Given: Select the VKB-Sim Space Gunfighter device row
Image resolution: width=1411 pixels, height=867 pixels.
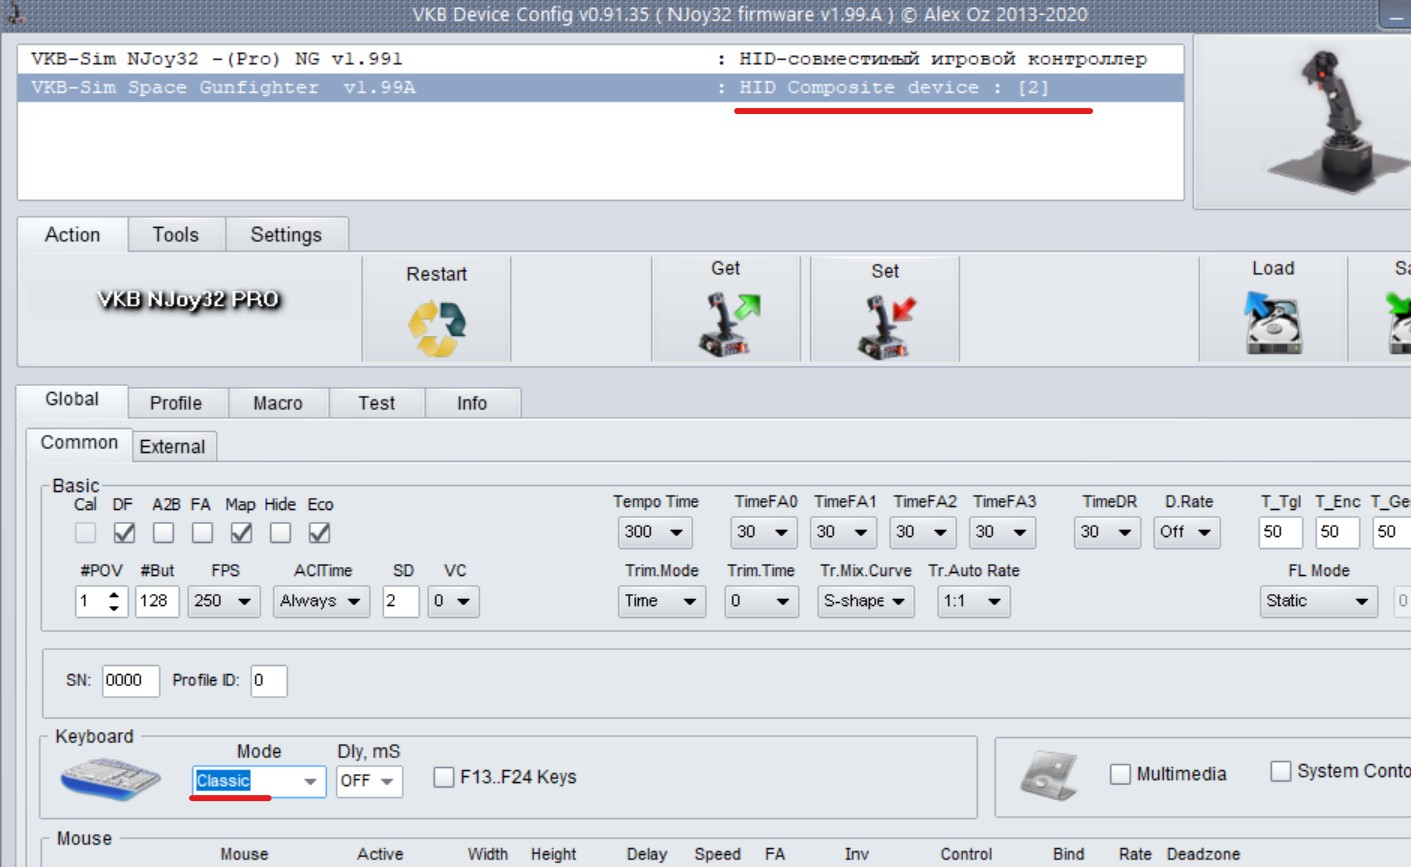Looking at the screenshot, I should pyautogui.click(x=600, y=87).
